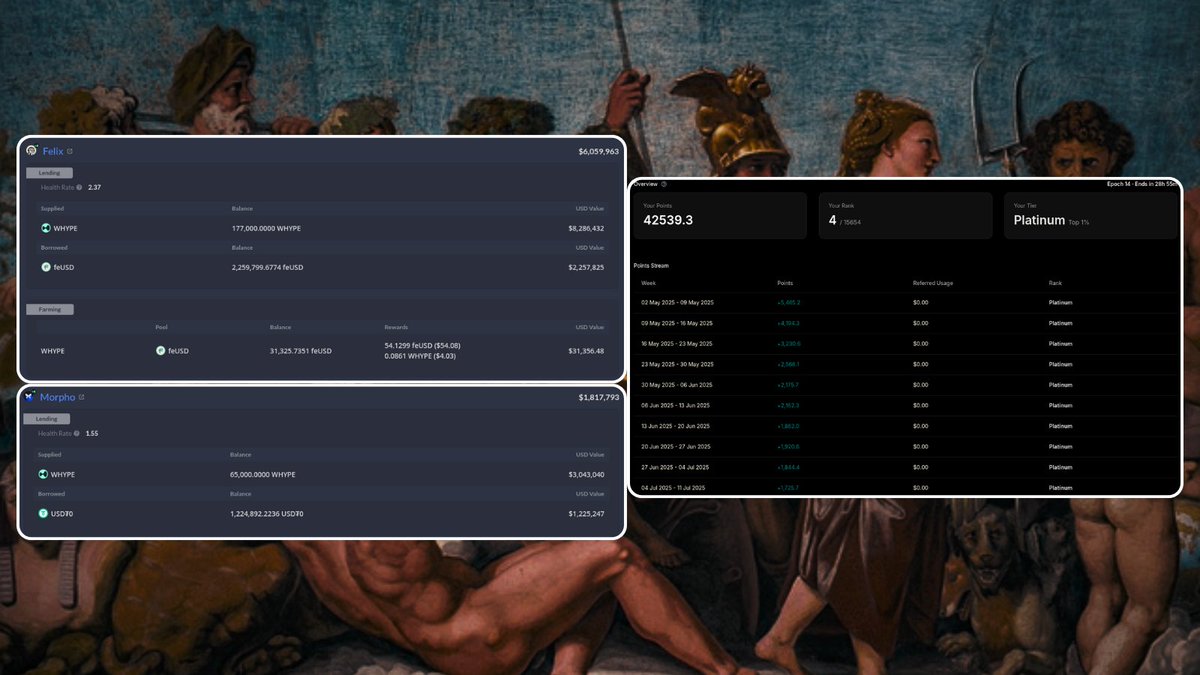This screenshot has height=675, width=1200.
Task: Click Platinum rank in the 16 May week row
Action: point(1060,343)
